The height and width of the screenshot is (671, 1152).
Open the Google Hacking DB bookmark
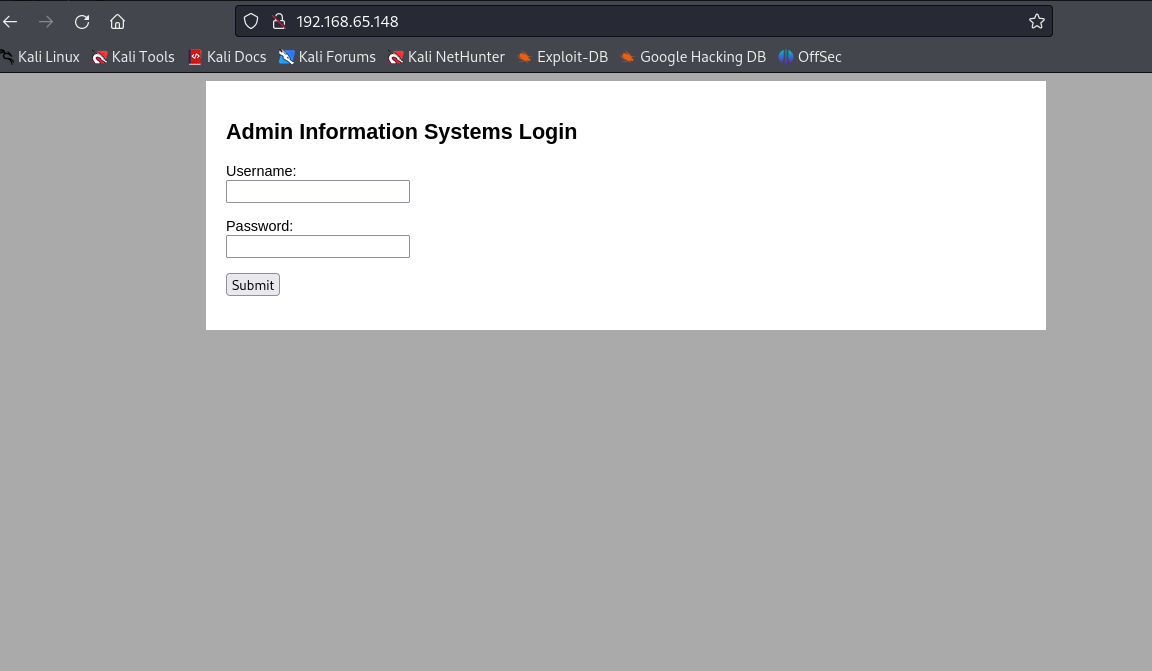click(694, 57)
